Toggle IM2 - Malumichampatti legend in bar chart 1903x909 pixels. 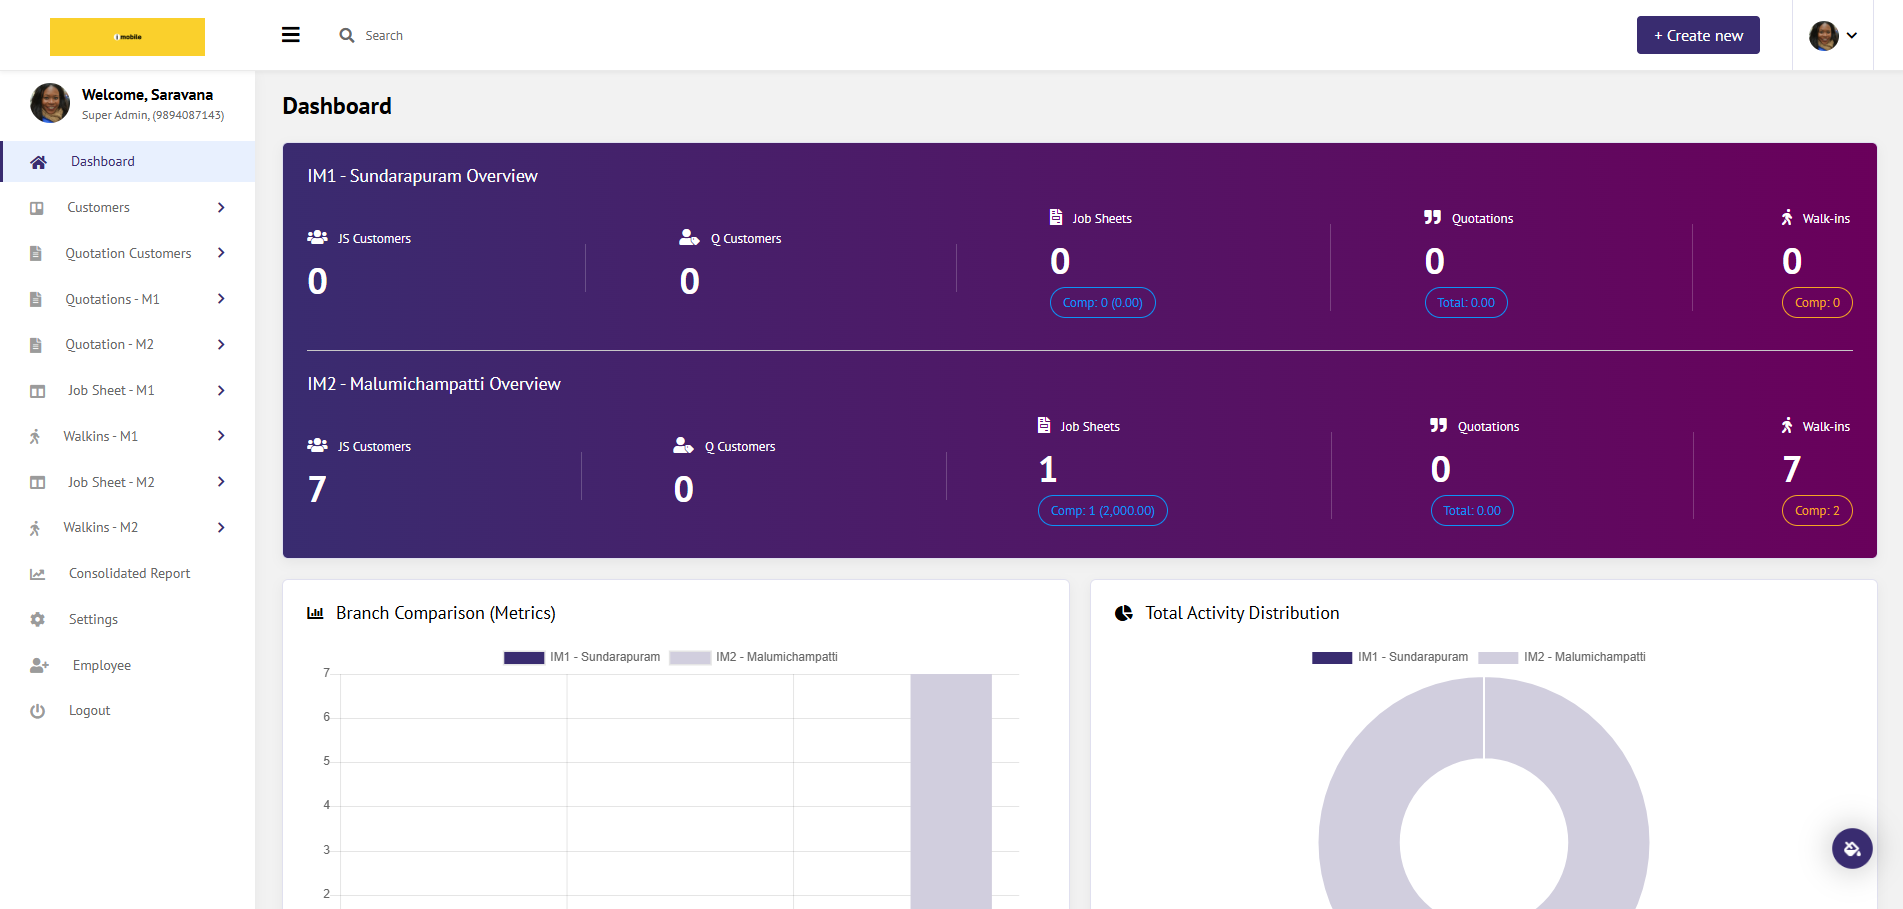[754, 657]
